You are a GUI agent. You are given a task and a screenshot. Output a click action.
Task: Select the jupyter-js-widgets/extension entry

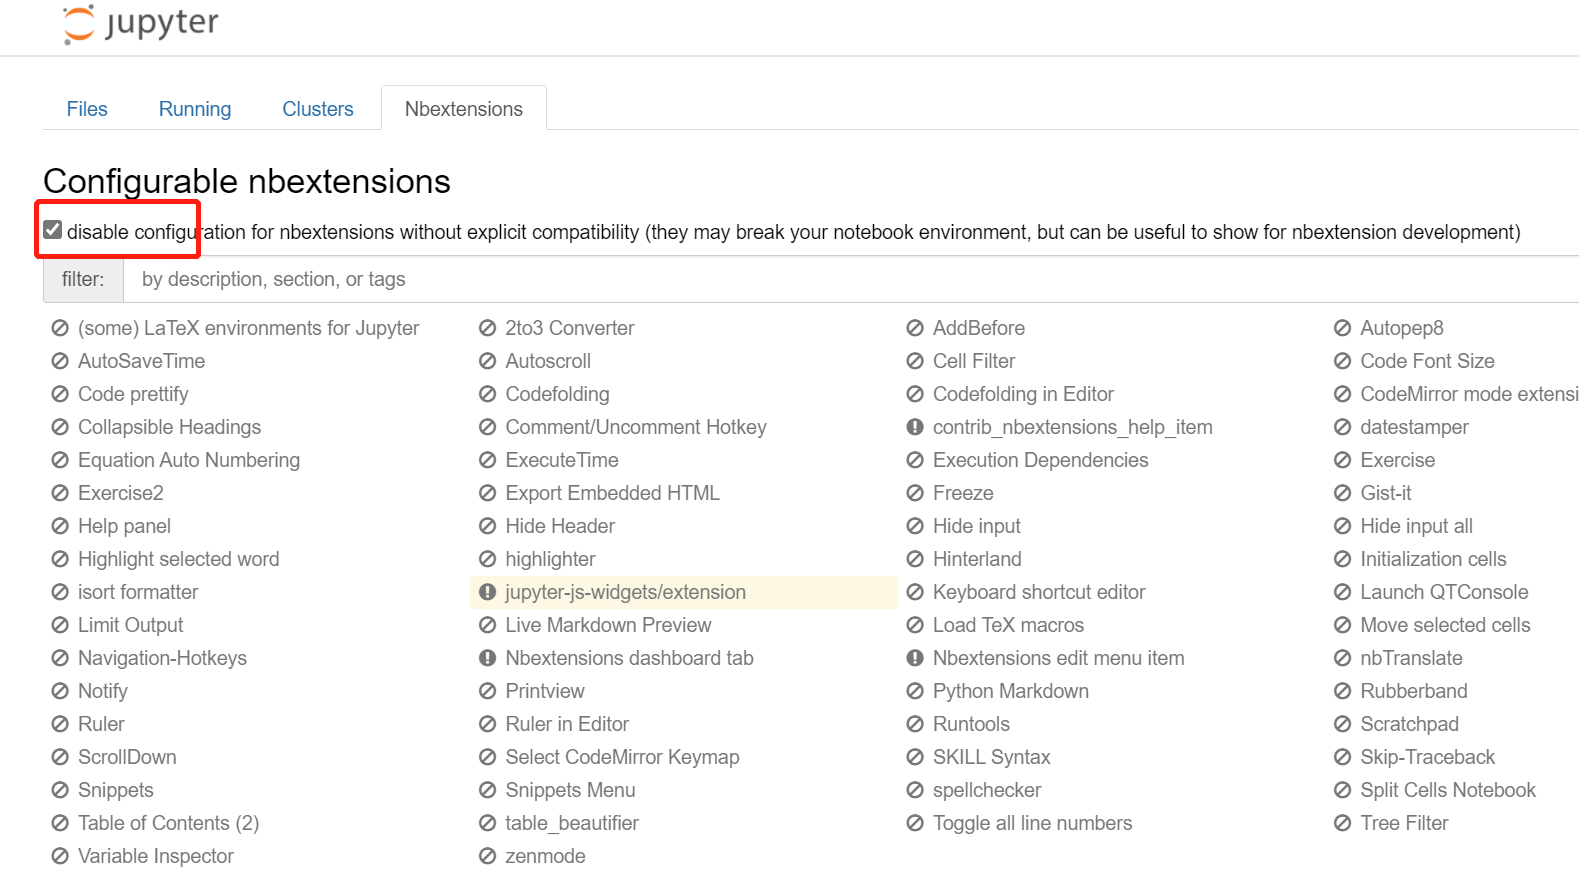626,592
